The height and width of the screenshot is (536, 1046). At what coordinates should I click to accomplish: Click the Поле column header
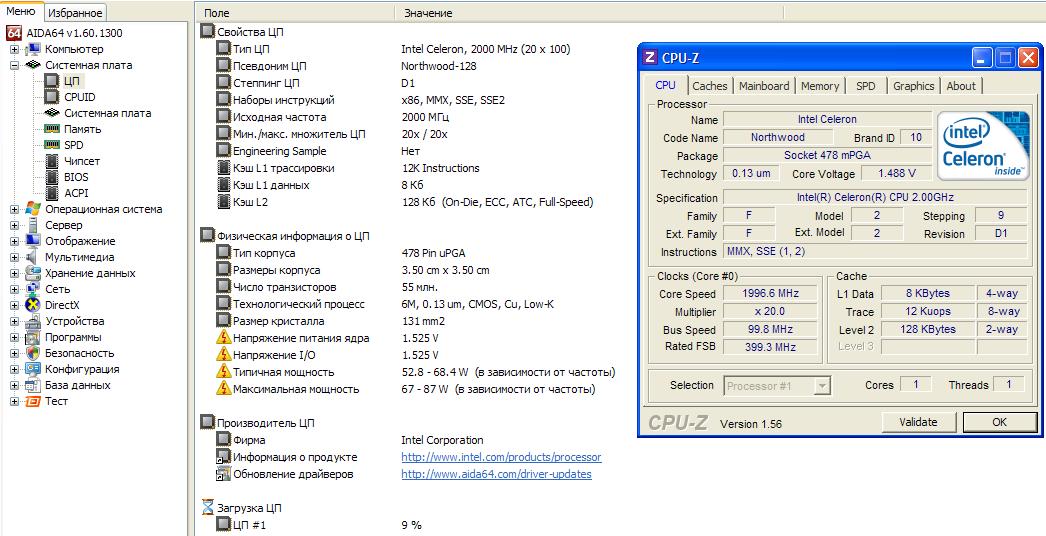click(295, 13)
